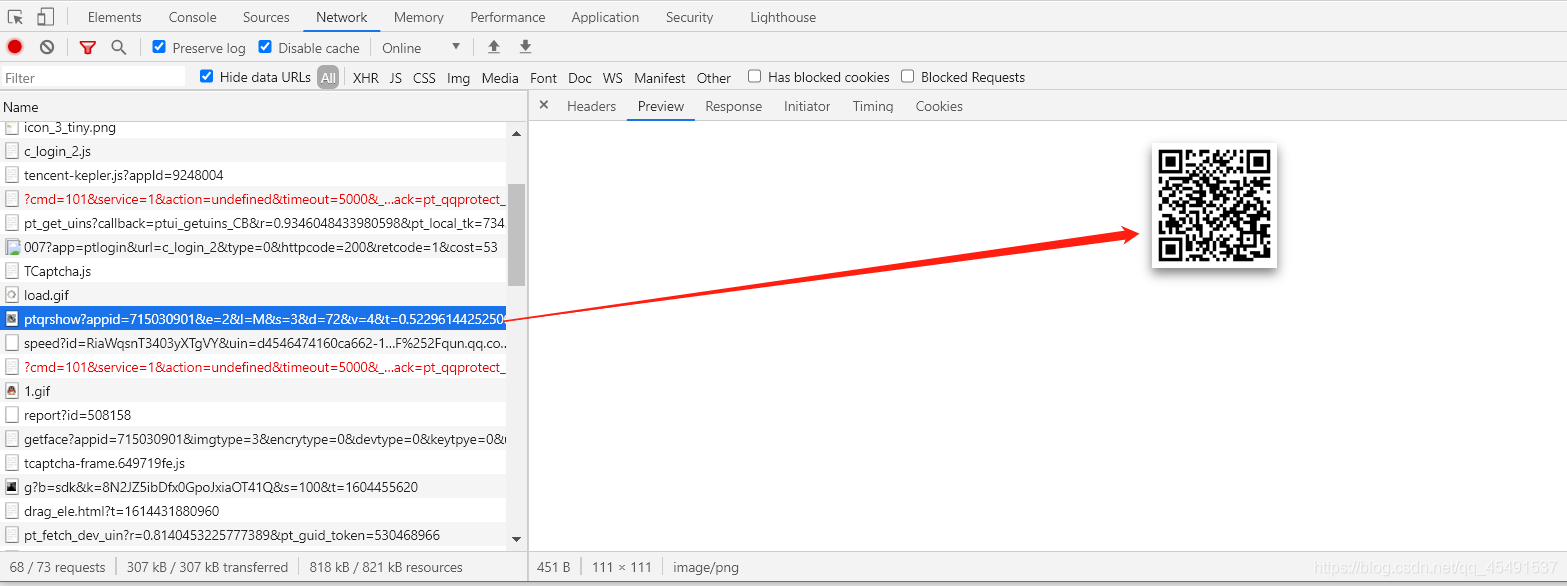Filter requests by Img
The height and width of the screenshot is (586, 1567).
tap(459, 77)
